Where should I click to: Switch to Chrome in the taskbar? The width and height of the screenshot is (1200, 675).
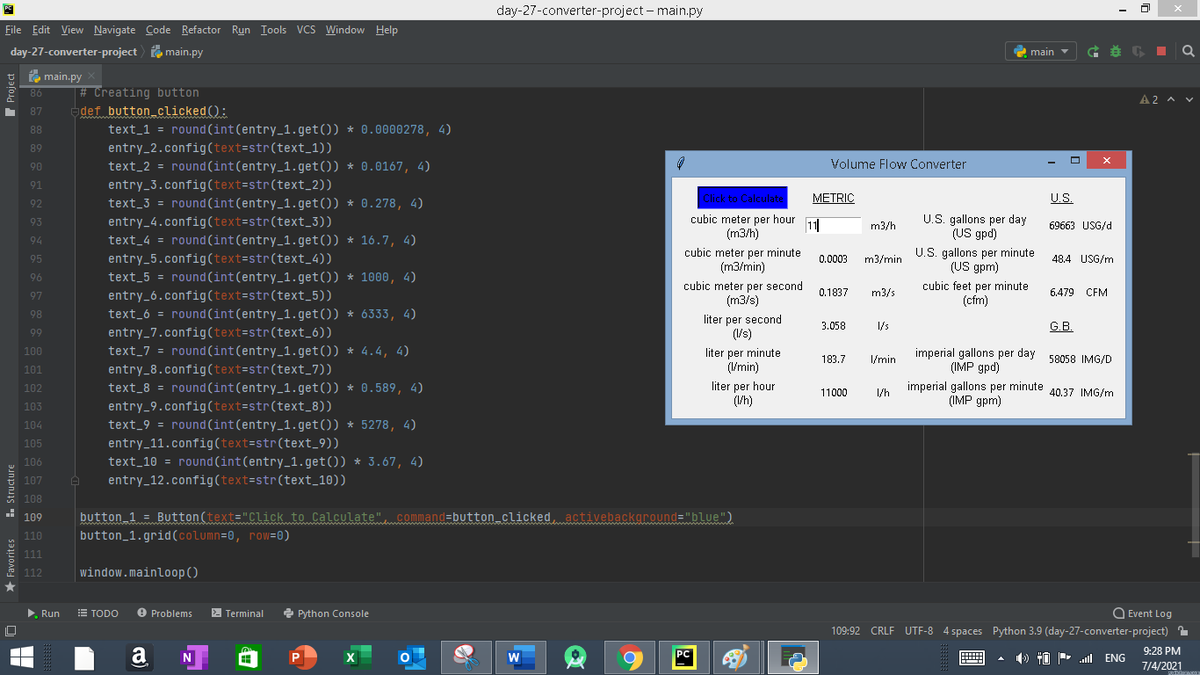[629, 657]
